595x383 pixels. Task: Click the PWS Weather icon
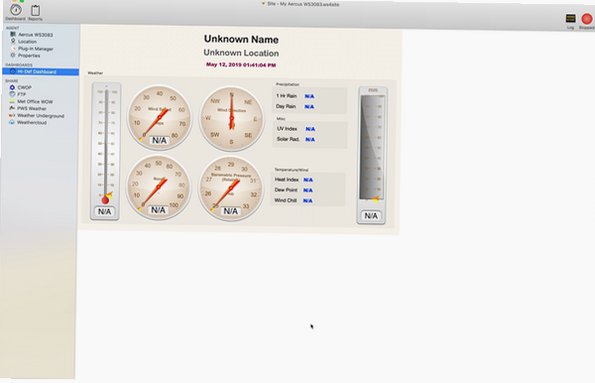point(12,108)
